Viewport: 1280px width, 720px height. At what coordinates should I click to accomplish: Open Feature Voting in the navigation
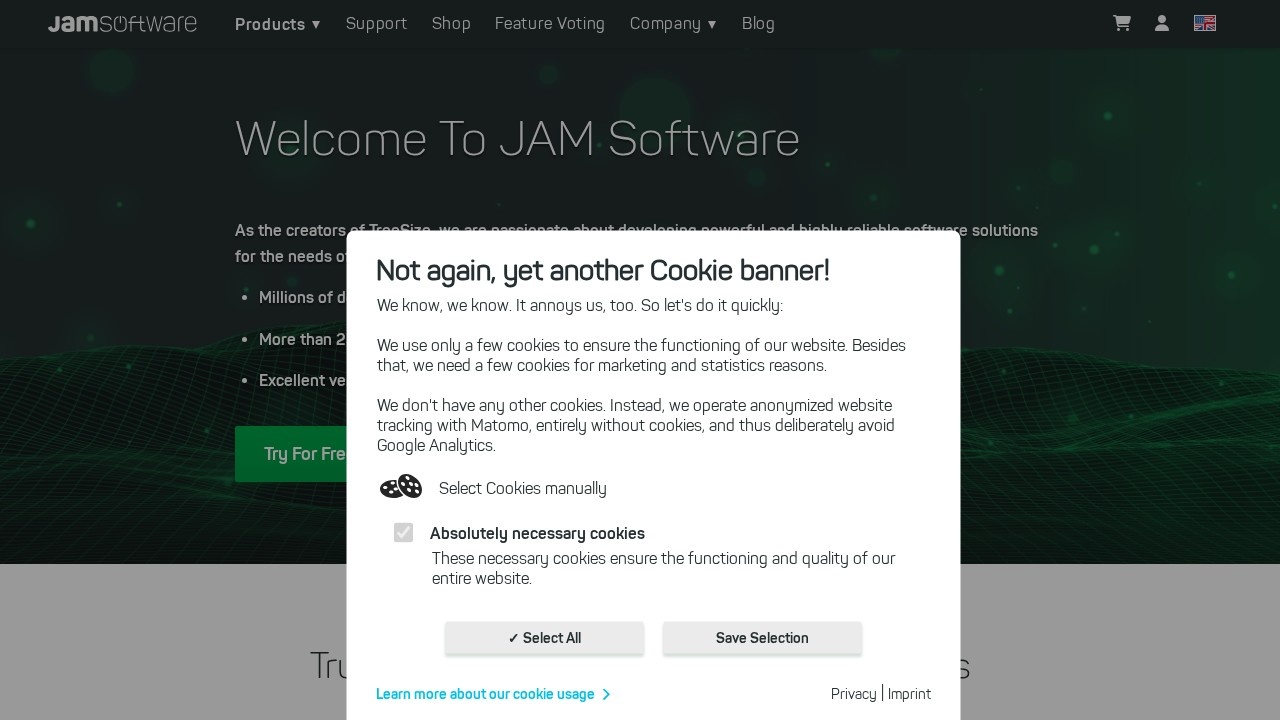[x=550, y=24]
